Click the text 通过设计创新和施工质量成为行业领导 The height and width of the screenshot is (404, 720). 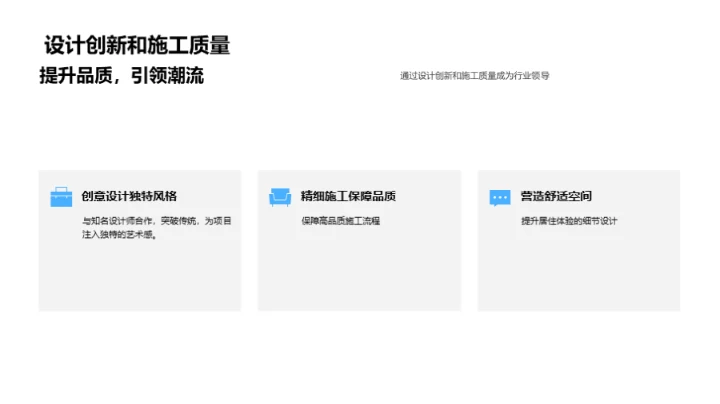point(474,76)
